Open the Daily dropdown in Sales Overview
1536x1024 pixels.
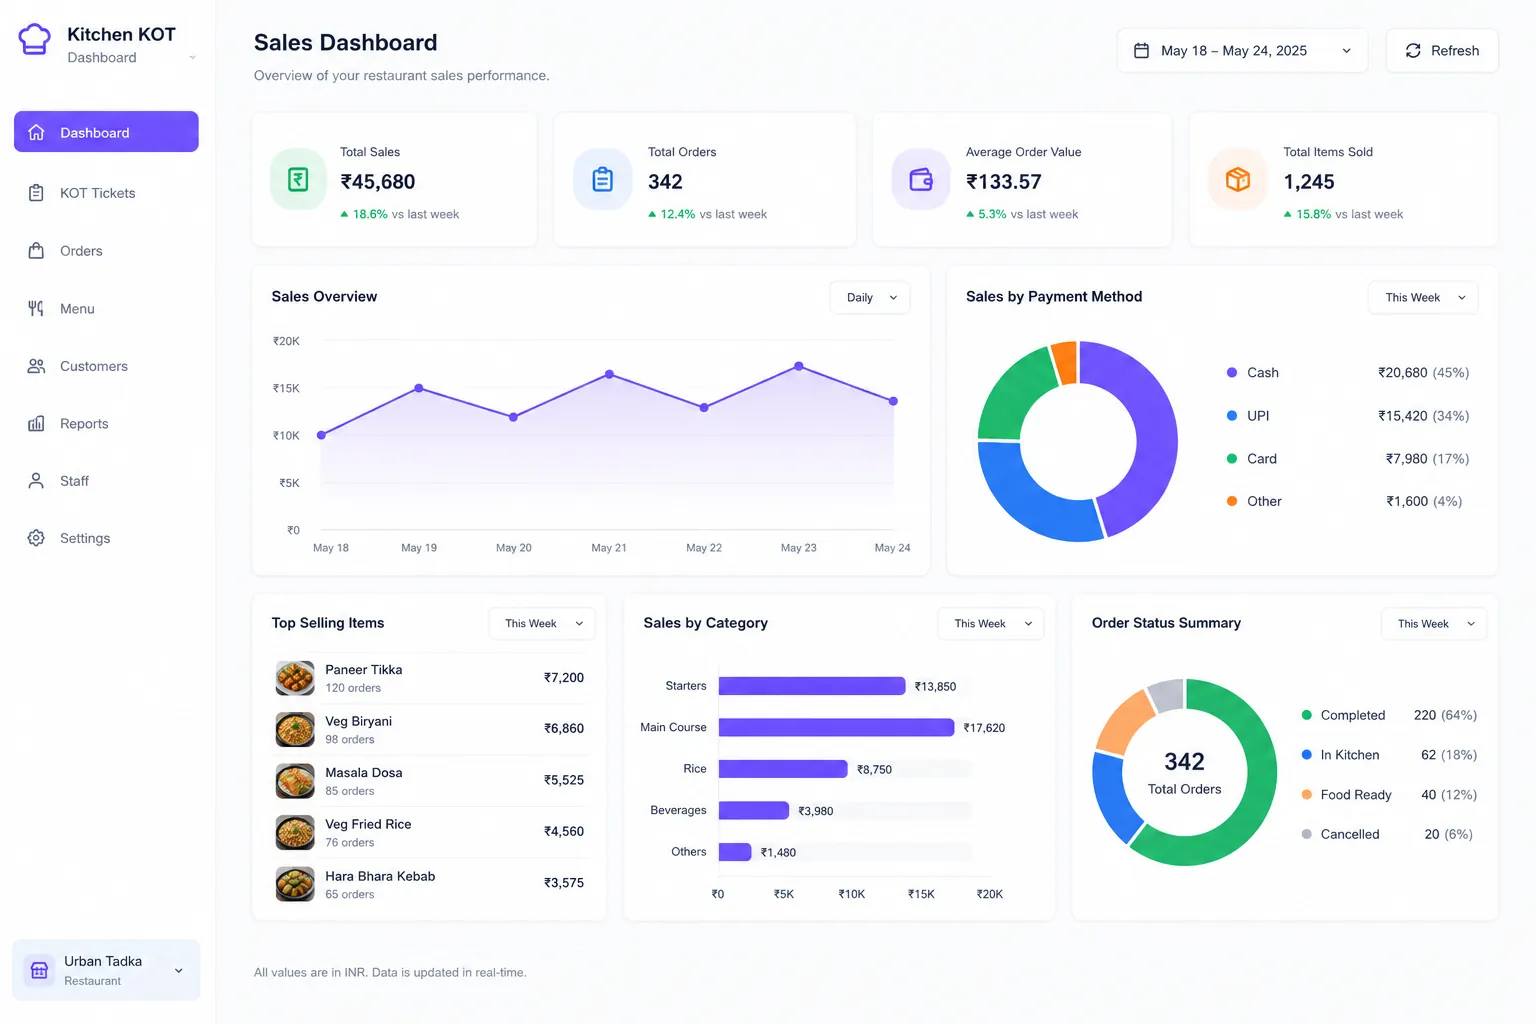[870, 297]
